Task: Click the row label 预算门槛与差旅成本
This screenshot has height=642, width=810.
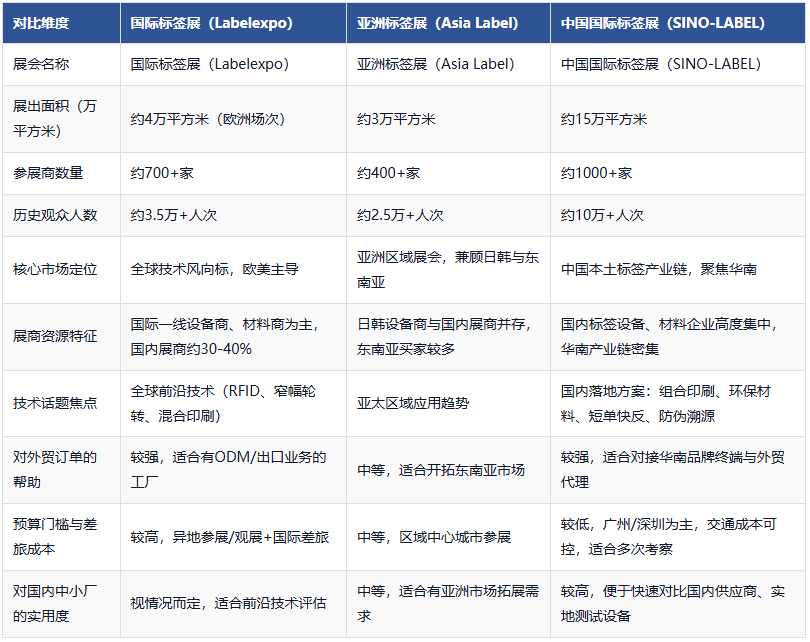Action: [61, 537]
